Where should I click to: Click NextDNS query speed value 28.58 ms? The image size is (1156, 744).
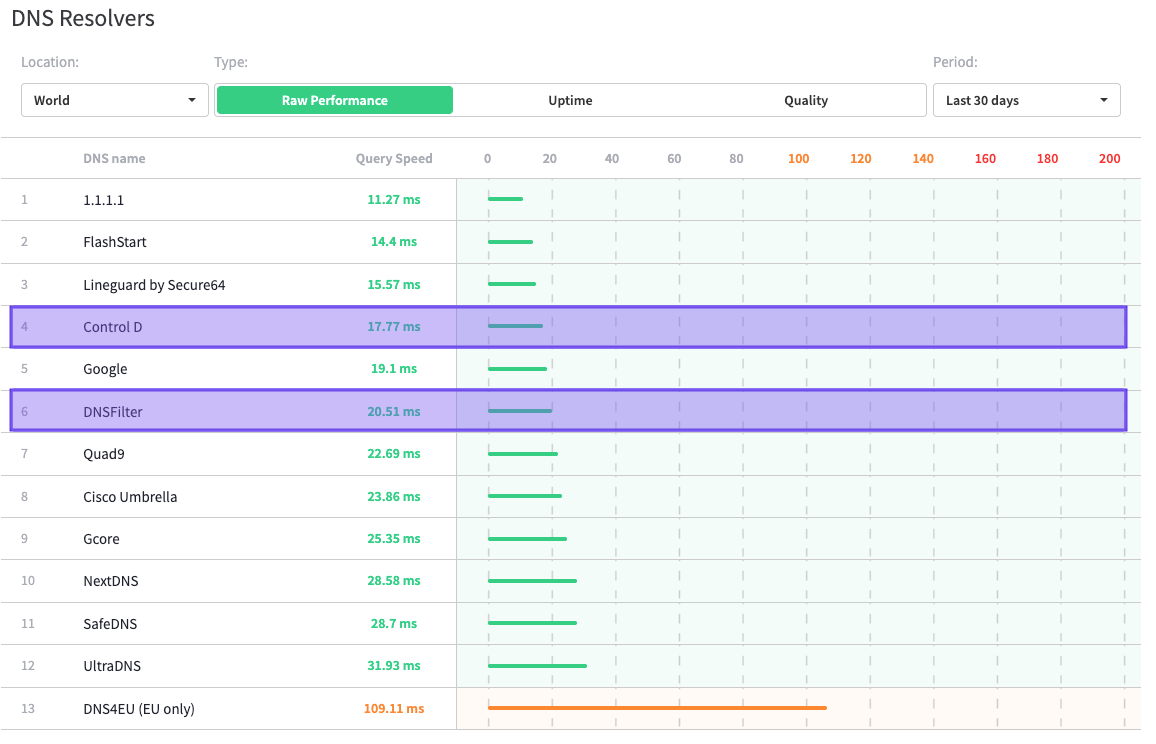pyautogui.click(x=394, y=581)
